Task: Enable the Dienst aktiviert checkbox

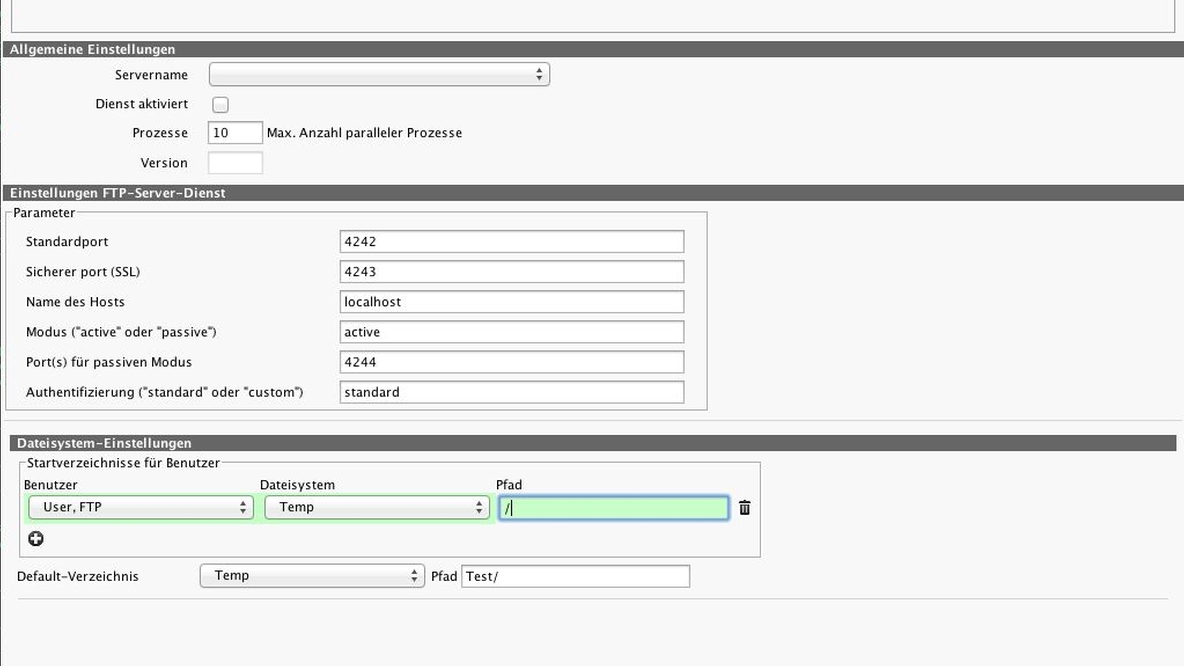Action: click(x=220, y=104)
